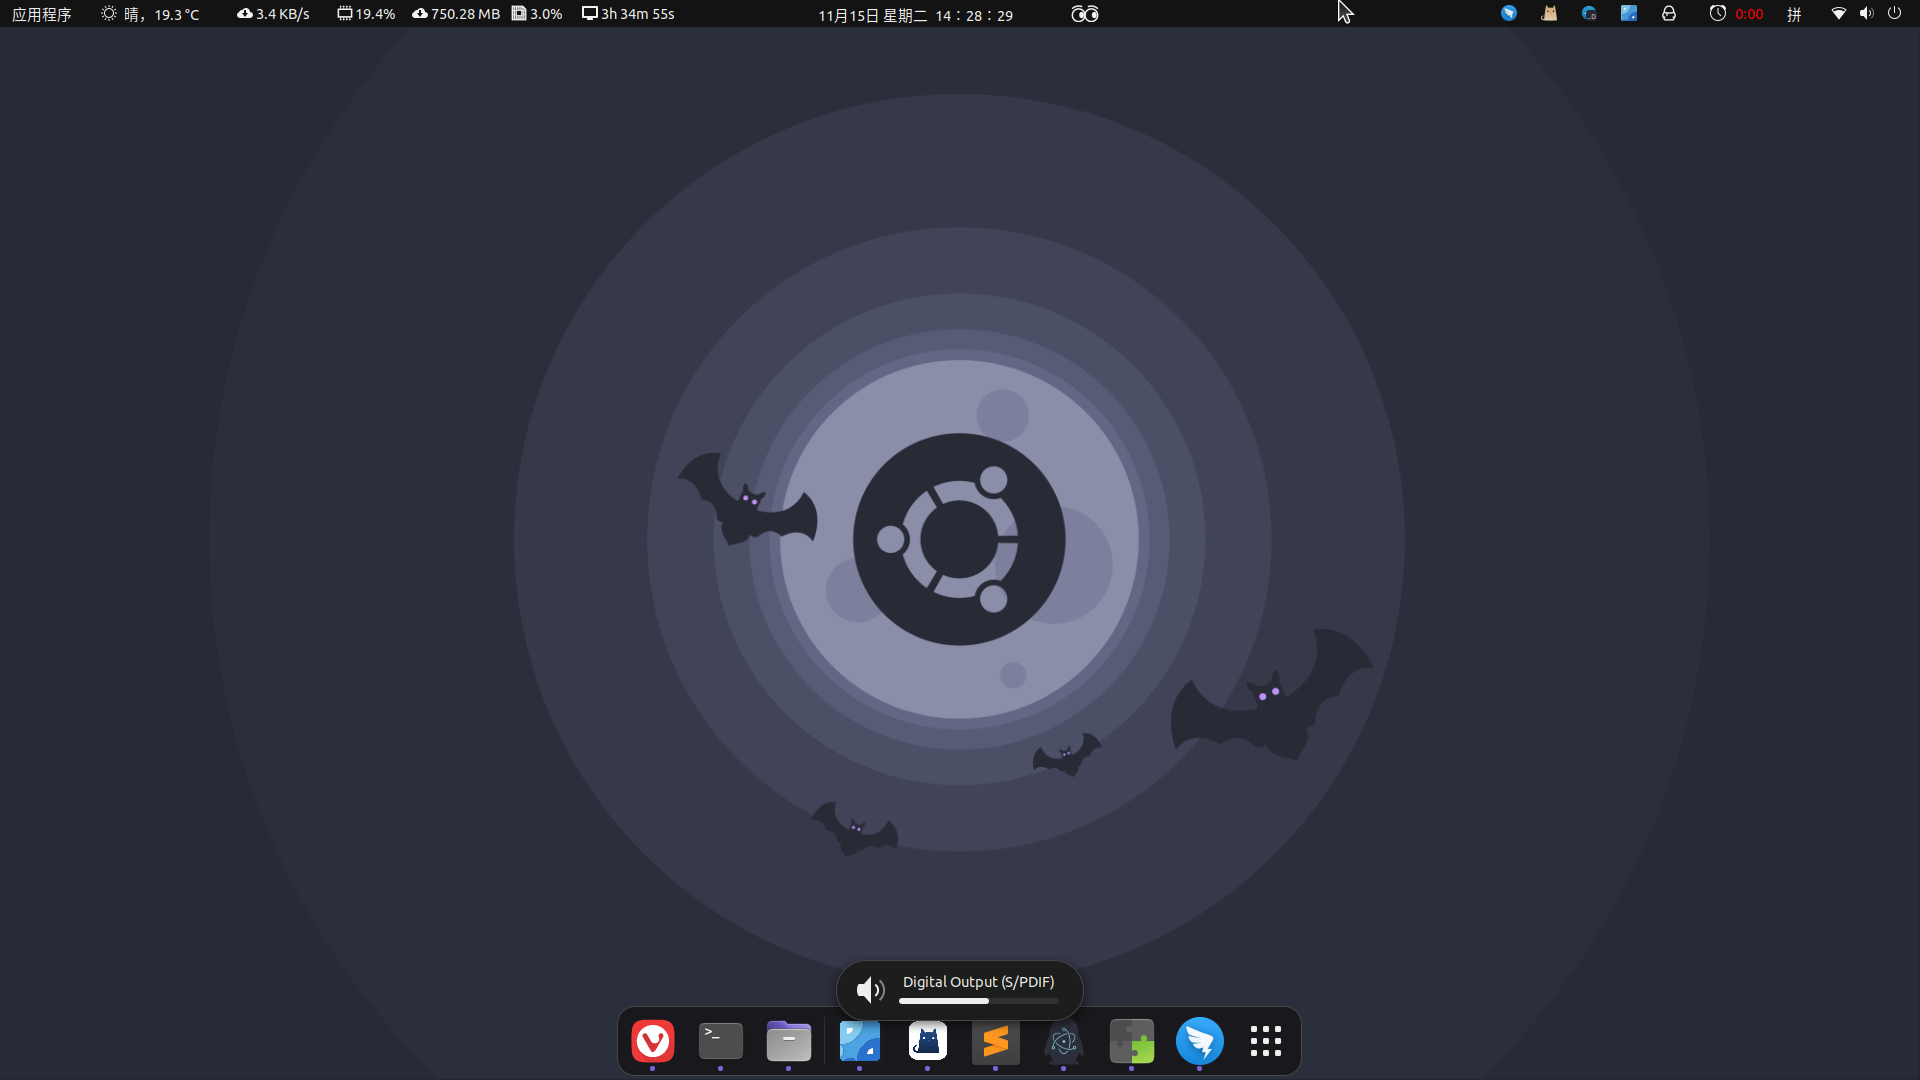Click the eyes icon in top bar
The image size is (1920, 1080).
1084,14
